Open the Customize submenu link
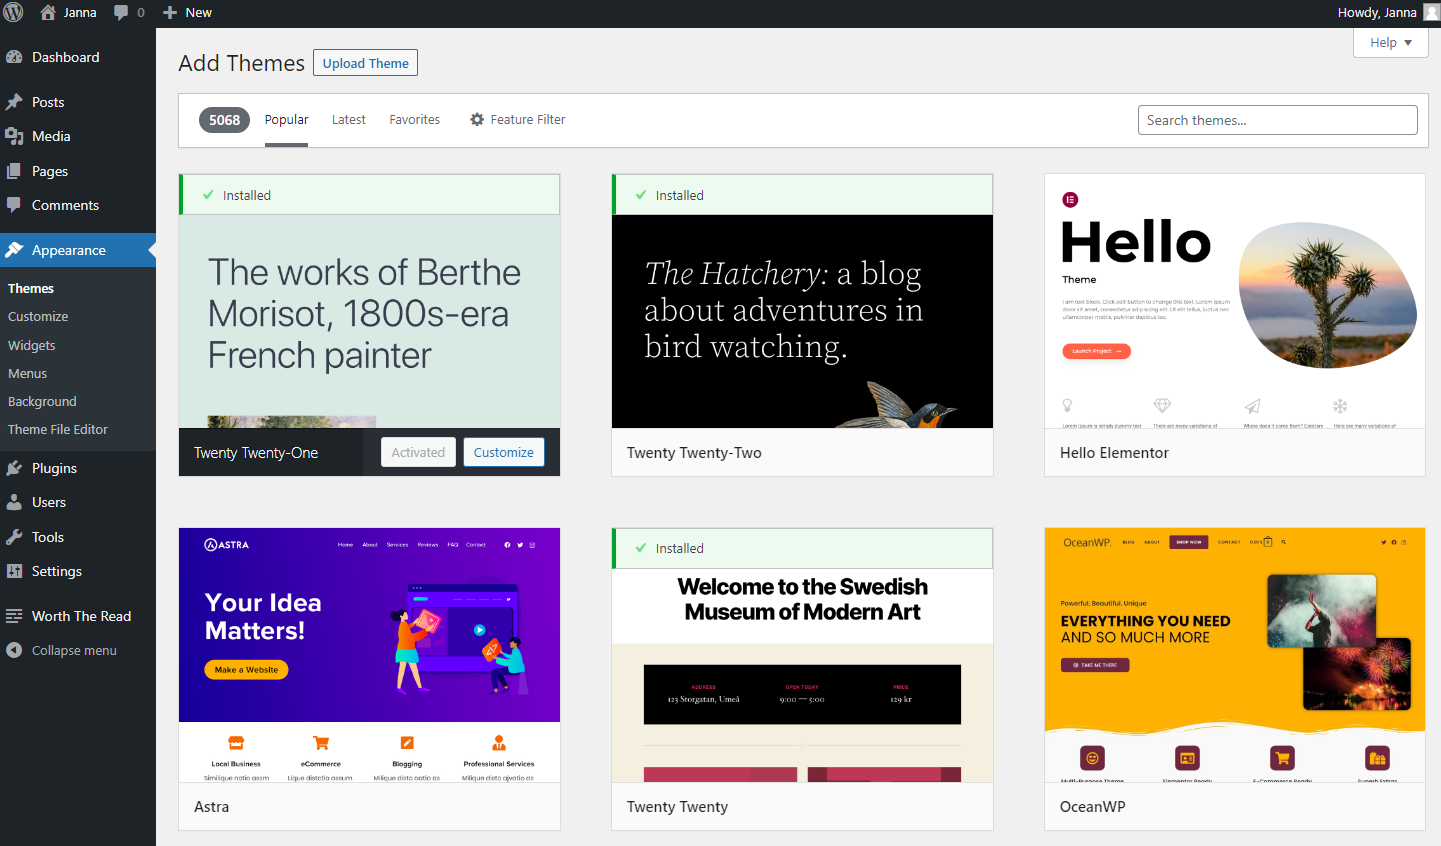This screenshot has width=1441, height=846. click(x=38, y=316)
